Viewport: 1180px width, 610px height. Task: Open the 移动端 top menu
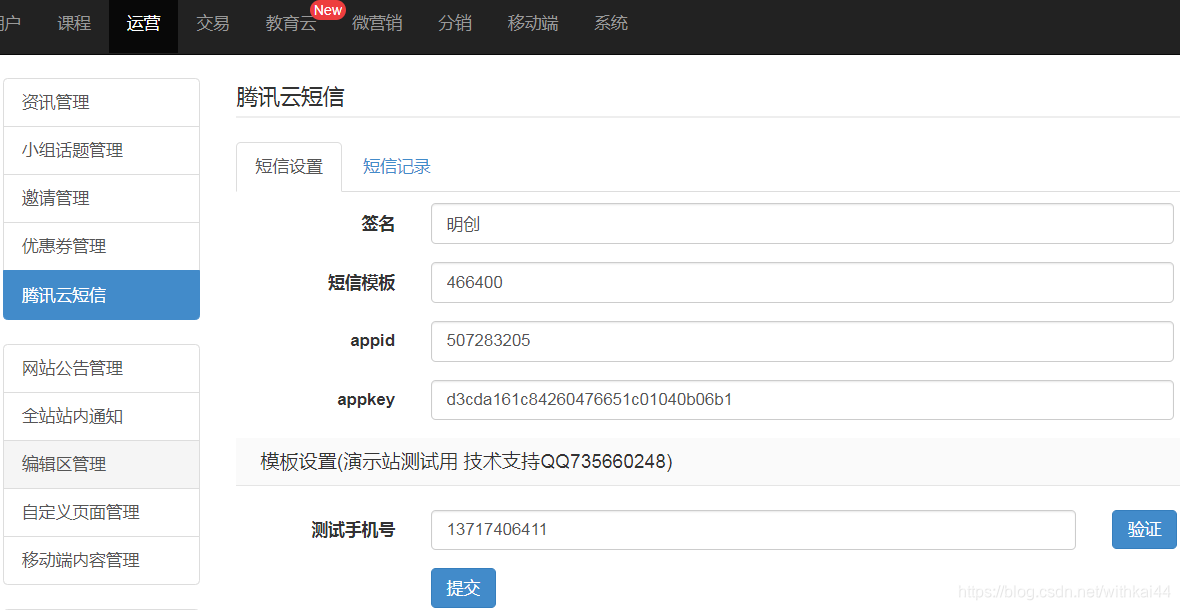click(x=533, y=23)
